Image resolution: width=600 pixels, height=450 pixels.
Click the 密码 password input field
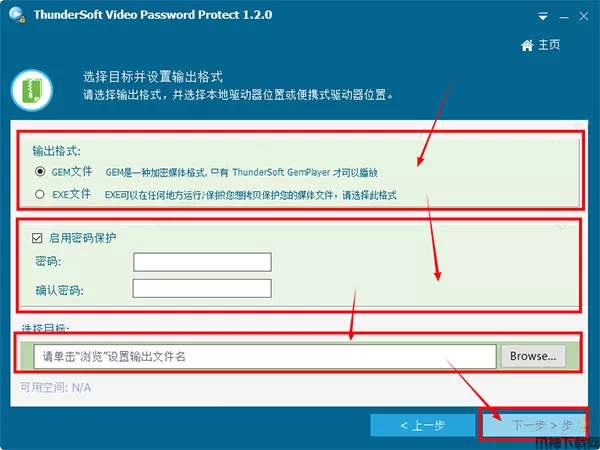click(x=202, y=262)
